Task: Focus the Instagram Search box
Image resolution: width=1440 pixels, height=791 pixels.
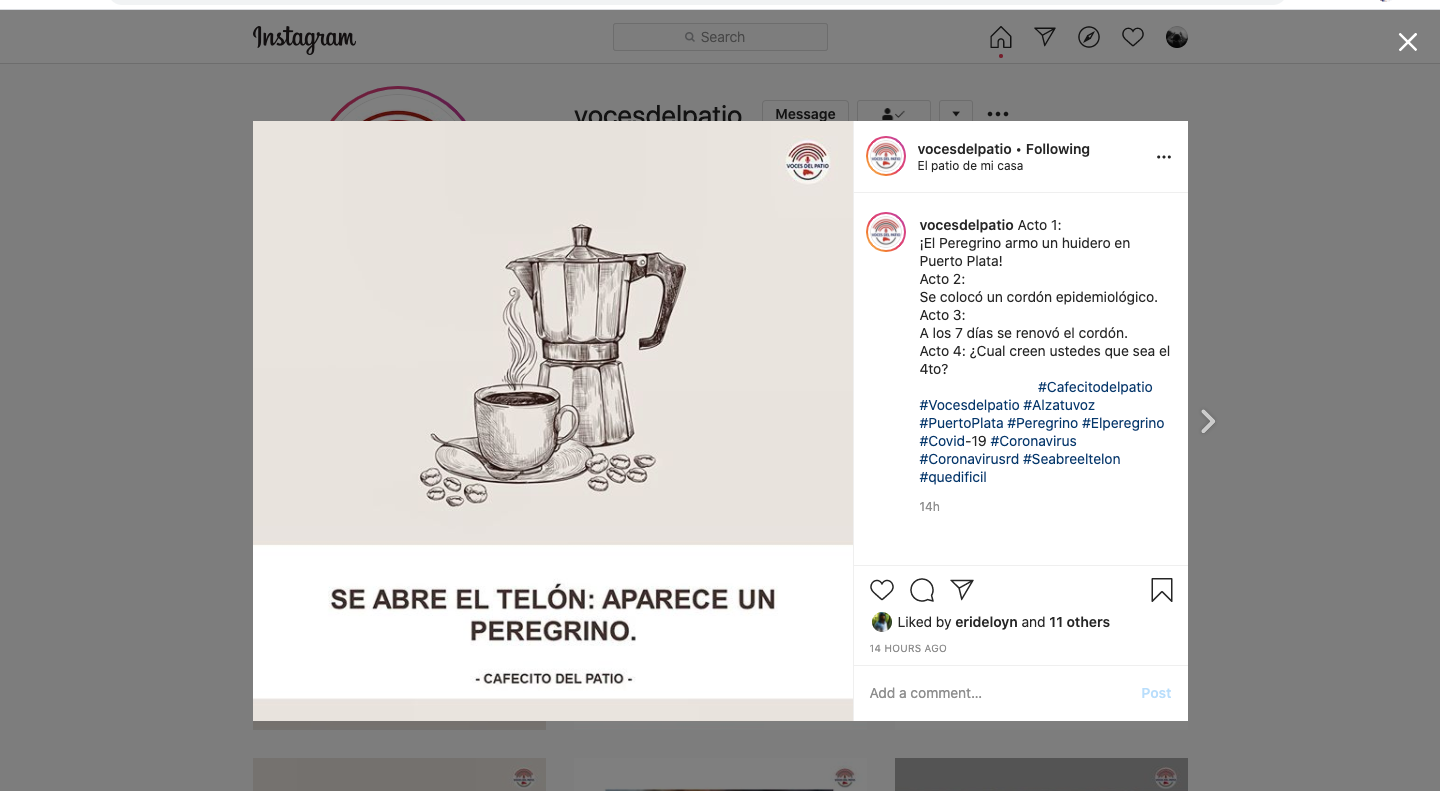Action: click(x=720, y=37)
